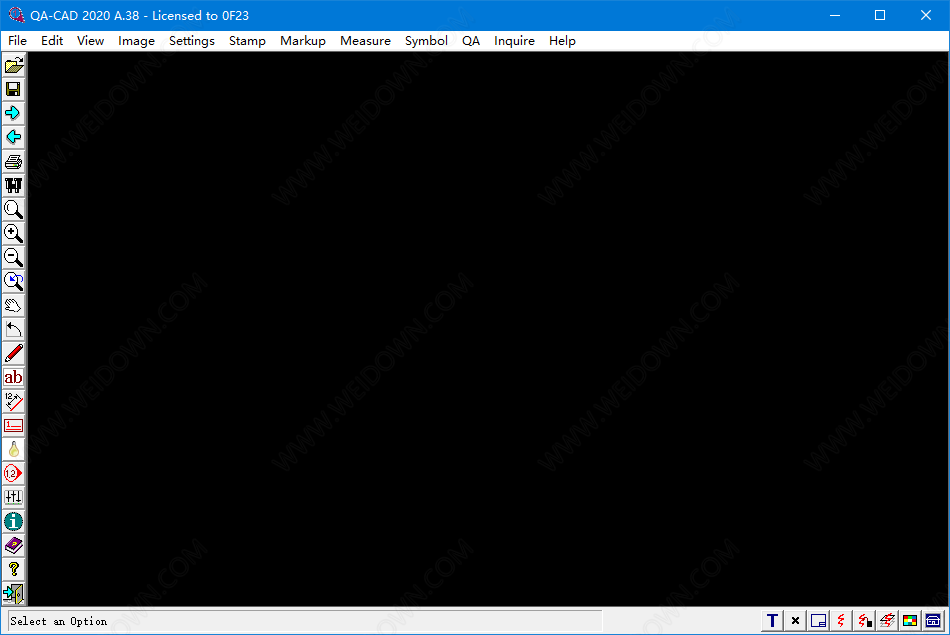Click the single red zigzag line icon
The height and width of the screenshot is (635, 950).
(841, 620)
